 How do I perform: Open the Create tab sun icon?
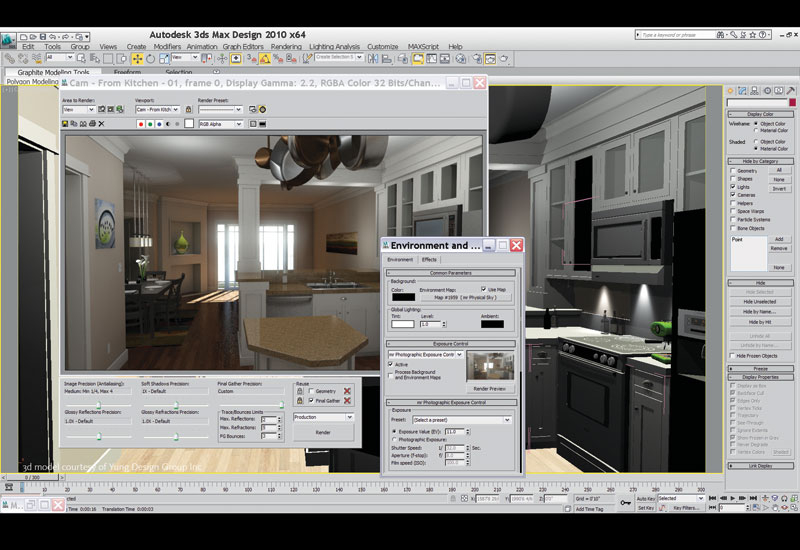[731, 91]
